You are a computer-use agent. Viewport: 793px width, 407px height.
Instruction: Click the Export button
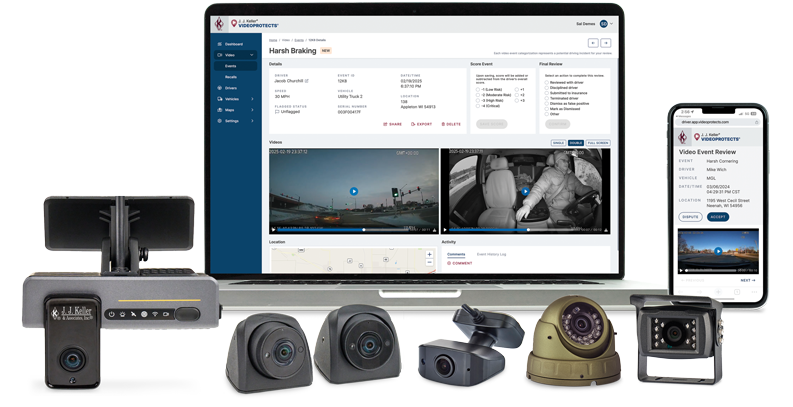click(421, 124)
